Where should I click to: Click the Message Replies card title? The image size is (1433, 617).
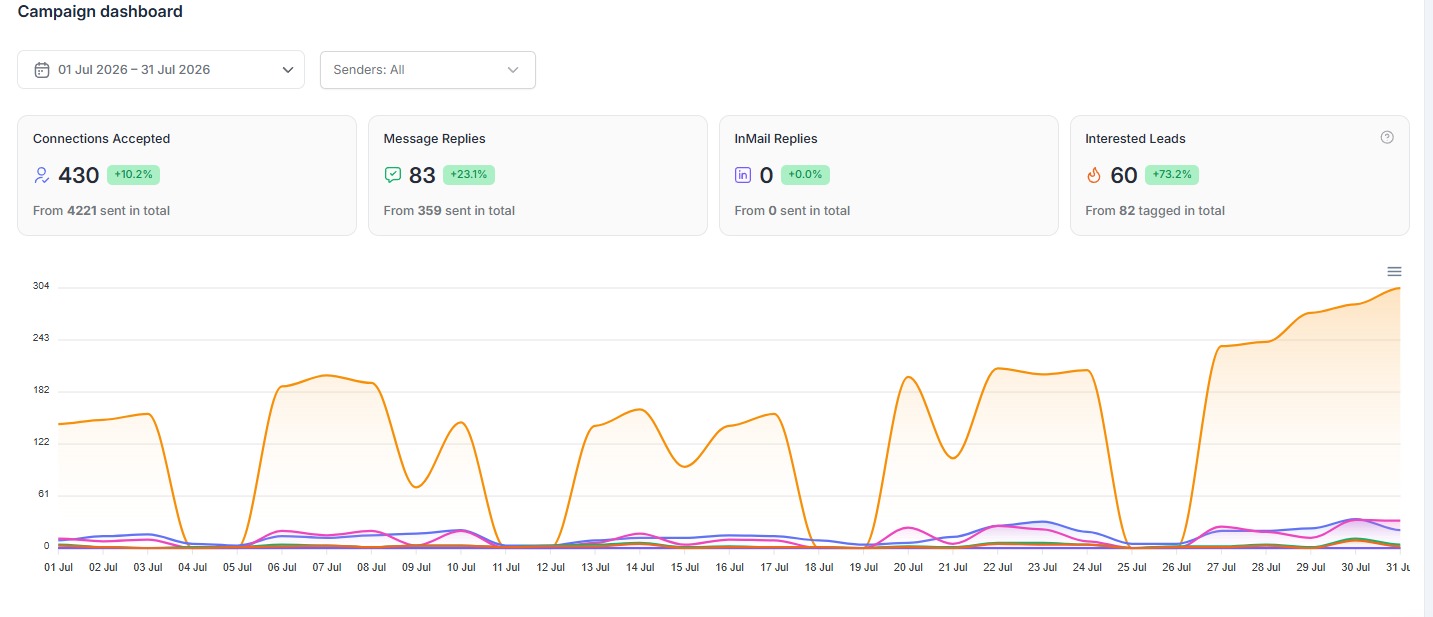click(435, 139)
